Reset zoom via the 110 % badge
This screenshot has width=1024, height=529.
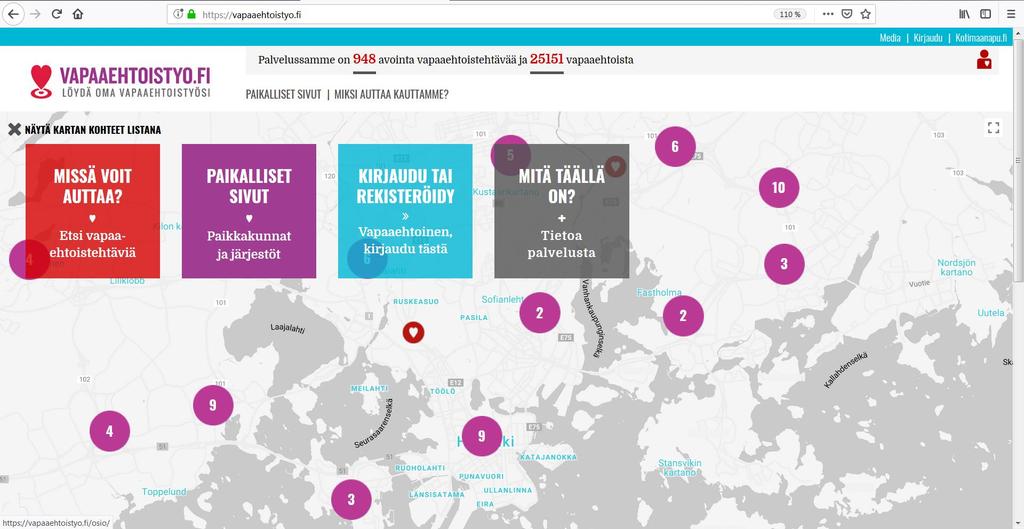[x=790, y=14]
